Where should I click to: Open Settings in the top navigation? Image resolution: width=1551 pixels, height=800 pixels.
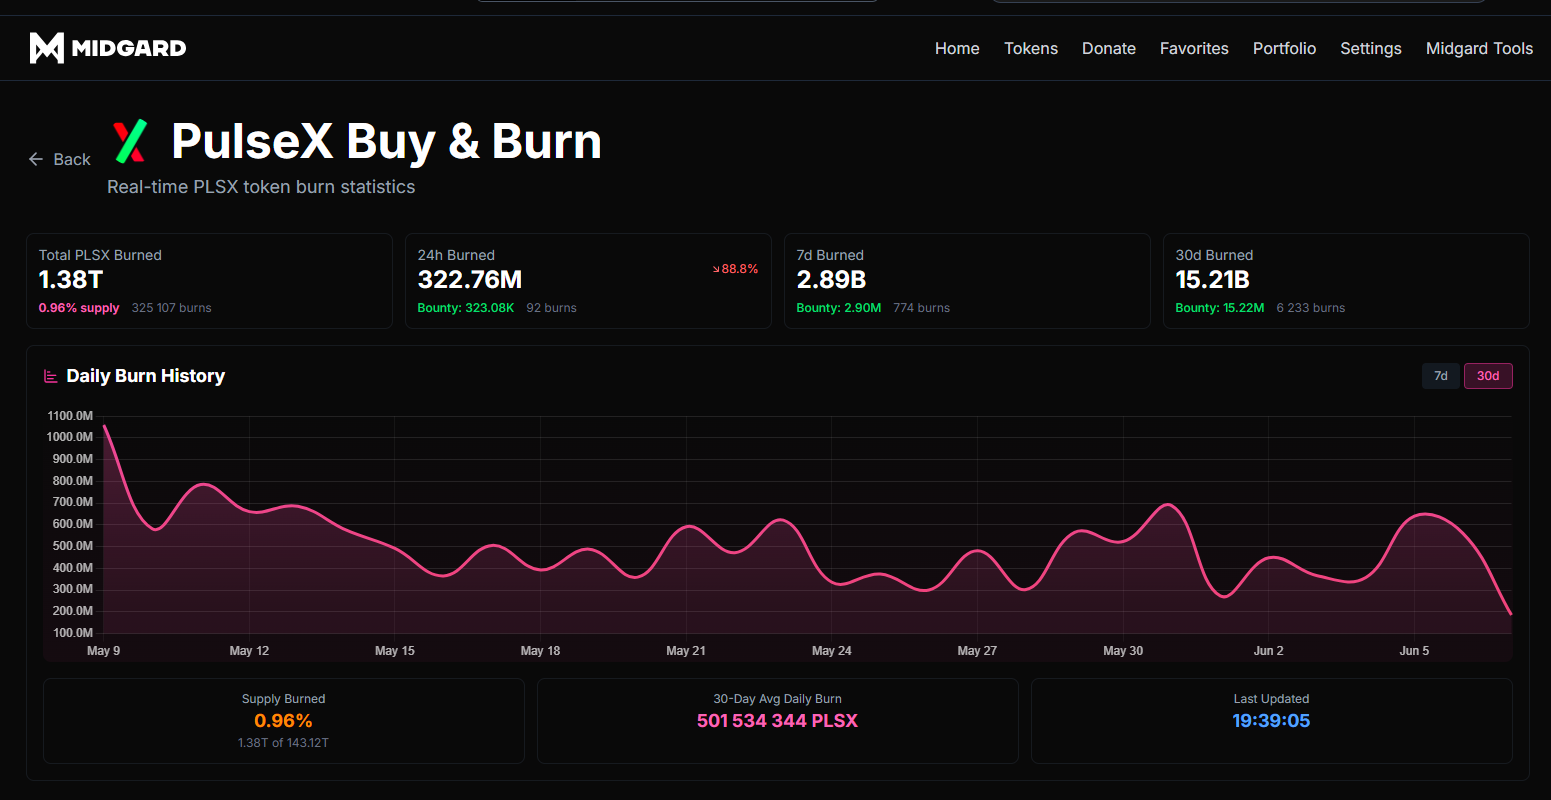click(1370, 48)
